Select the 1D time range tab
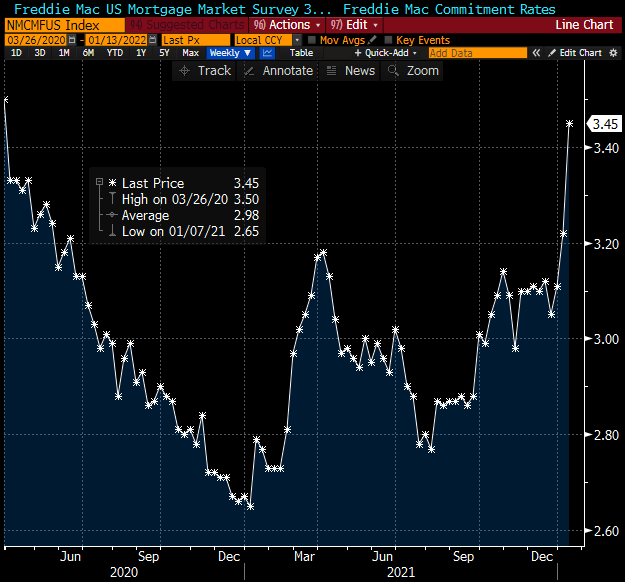This screenshot has width=625, height=582. point(16,53)
